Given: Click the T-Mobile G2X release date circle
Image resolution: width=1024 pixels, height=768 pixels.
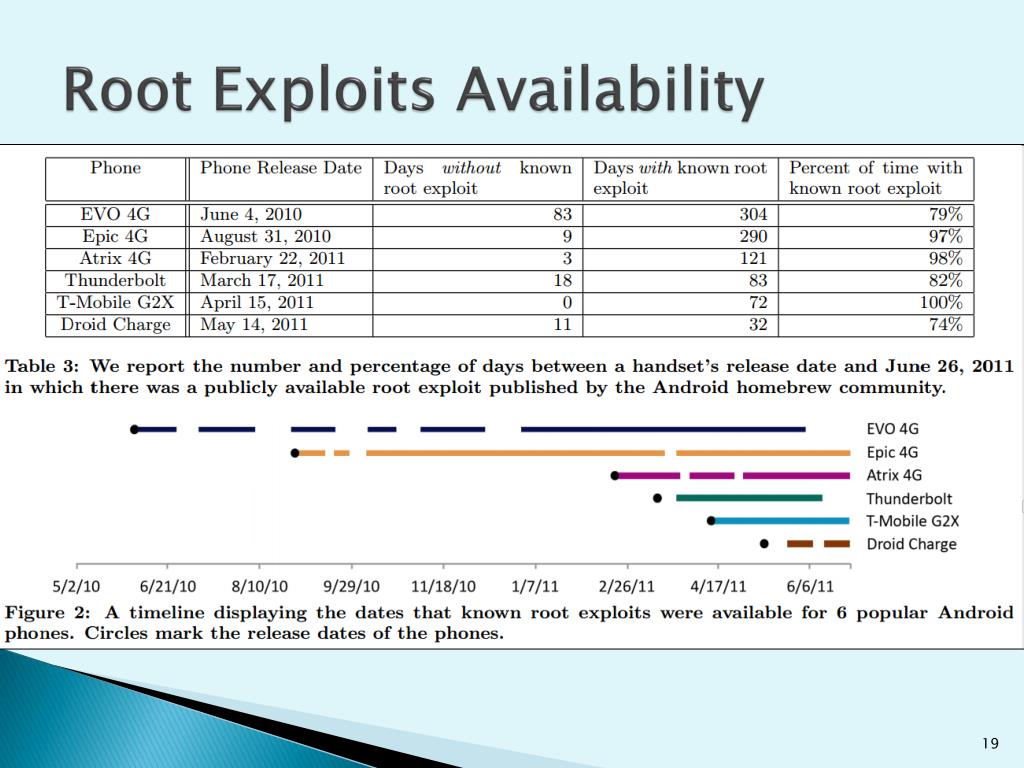Looking at the screenshot, I should 711,521.
